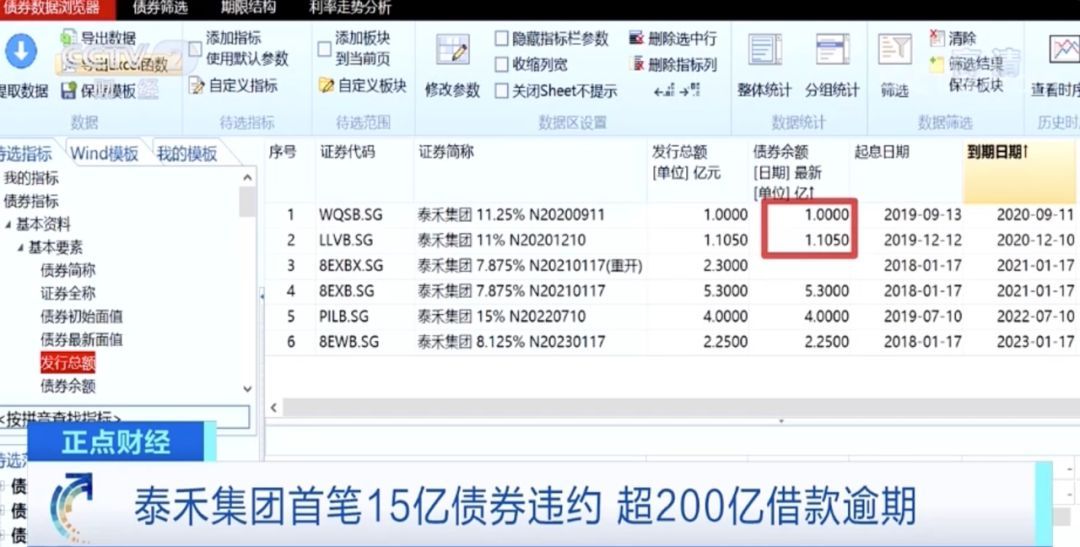The image size is (1080, 547).
Task: Select 债券余额 in indicator tree
Action: [x=68, y=386]
